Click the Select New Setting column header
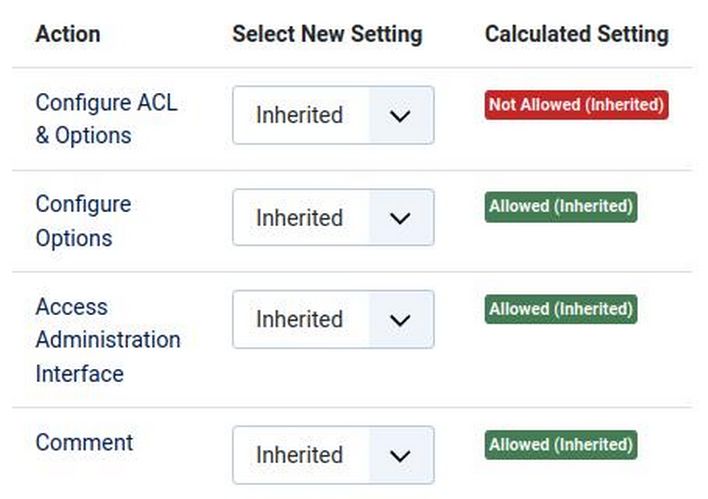This screenshot has height=499, width=708. (327, 34)
